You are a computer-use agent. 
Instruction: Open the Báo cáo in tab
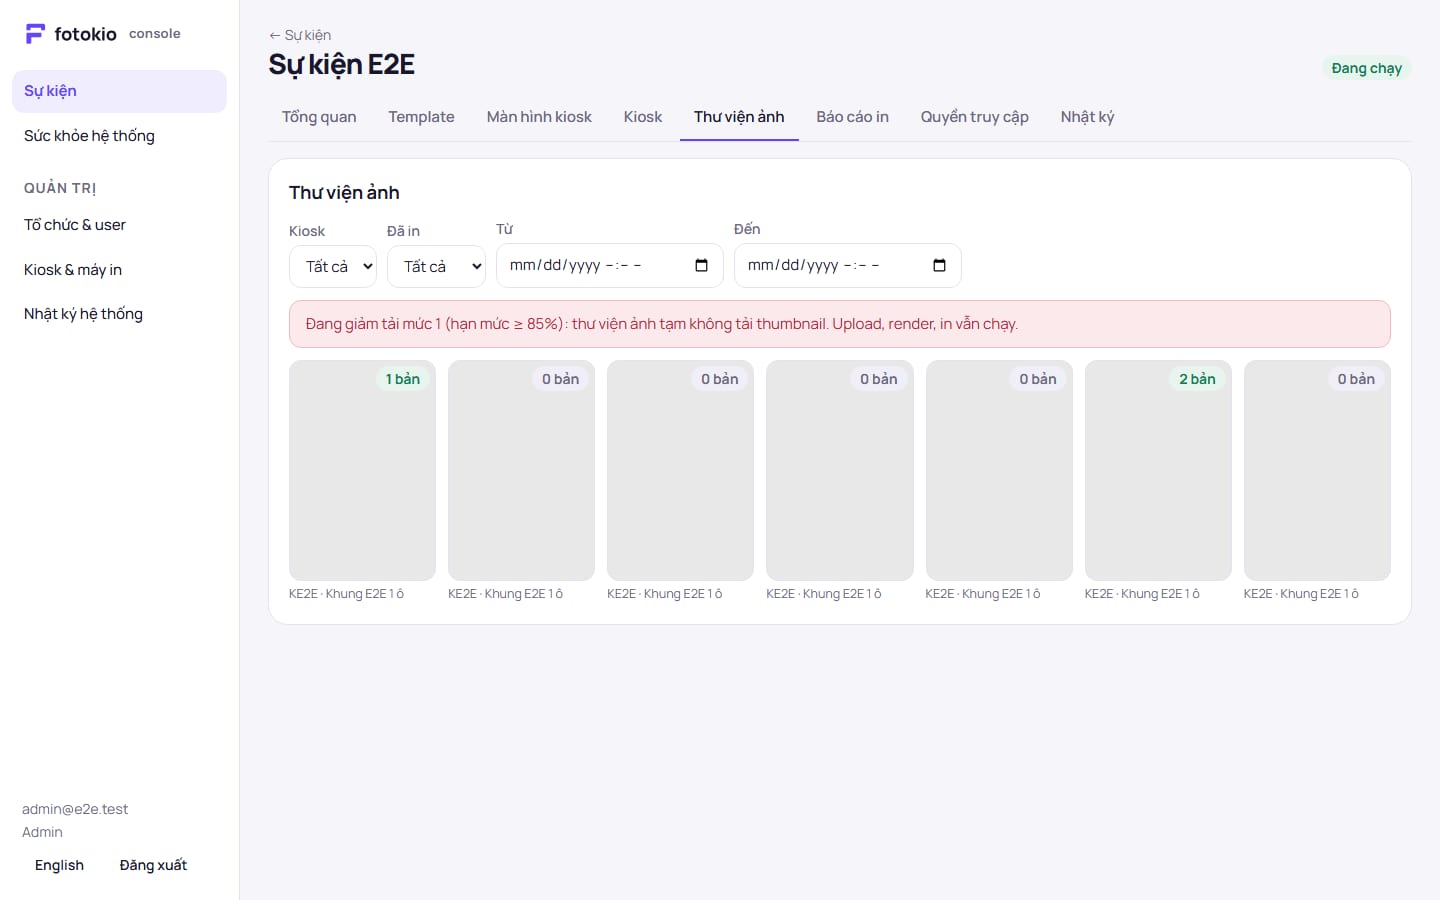[852, 117]
